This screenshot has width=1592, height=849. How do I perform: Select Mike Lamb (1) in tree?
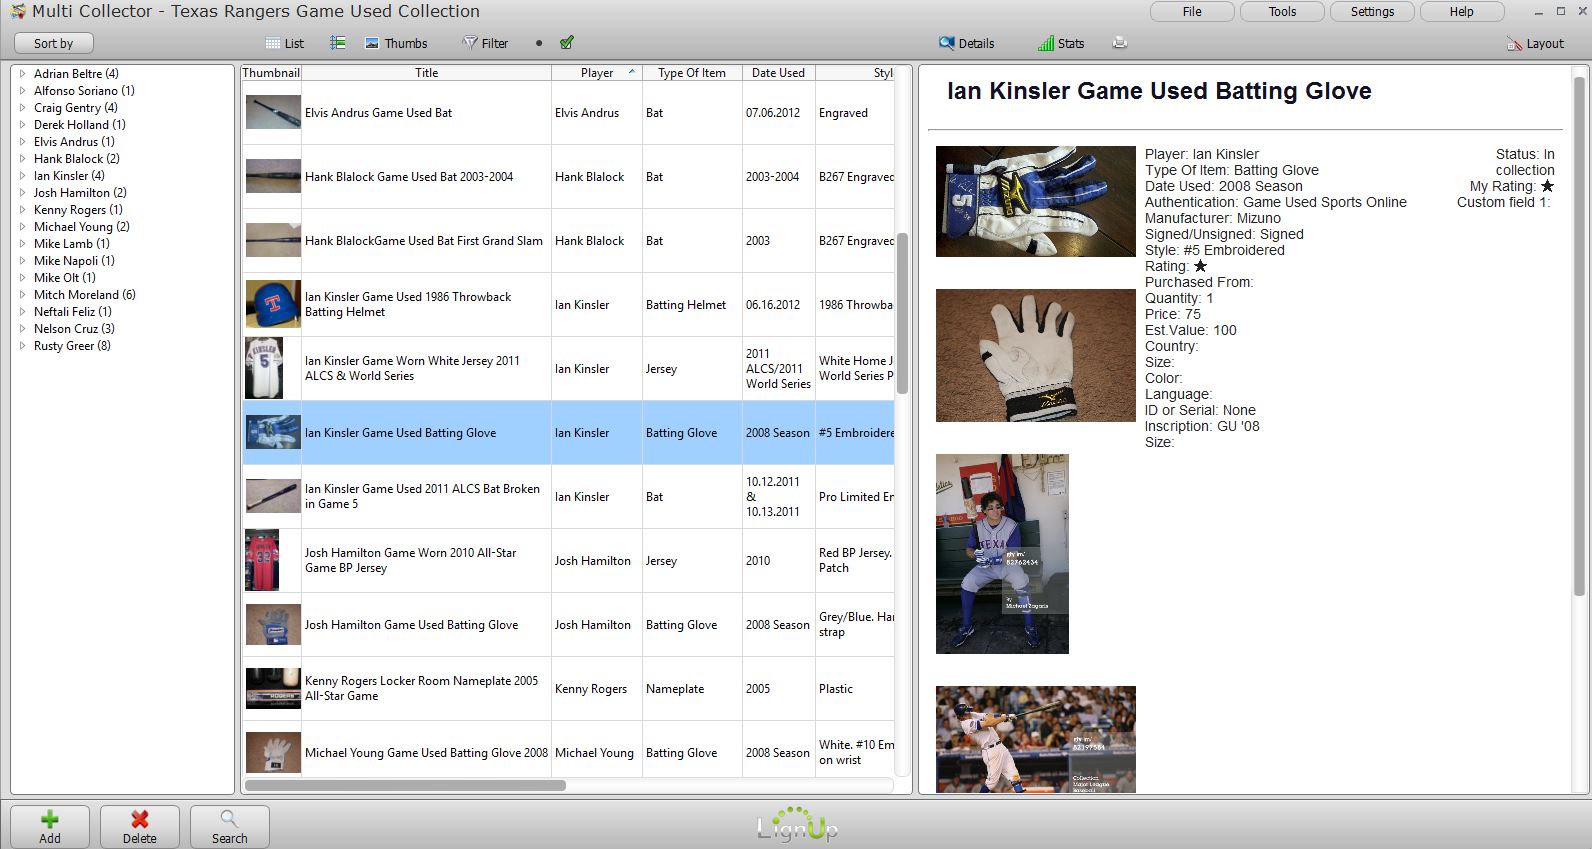pyautogui.click(x=72, y=244)
